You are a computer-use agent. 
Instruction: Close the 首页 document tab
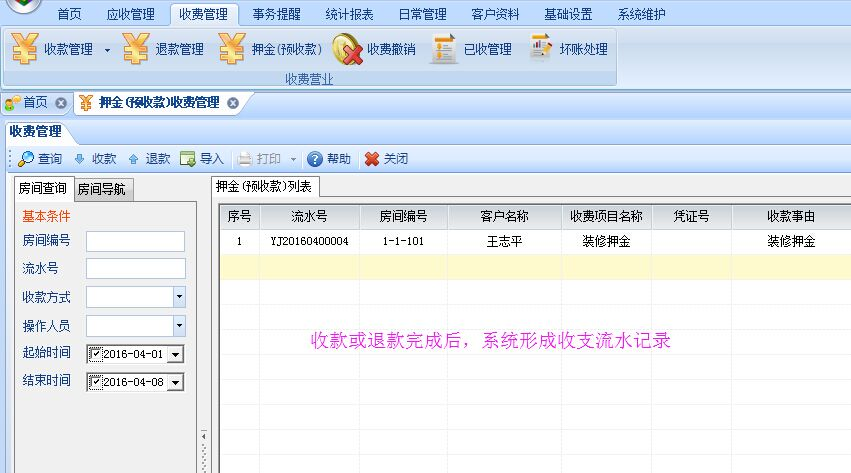[61, 103]
